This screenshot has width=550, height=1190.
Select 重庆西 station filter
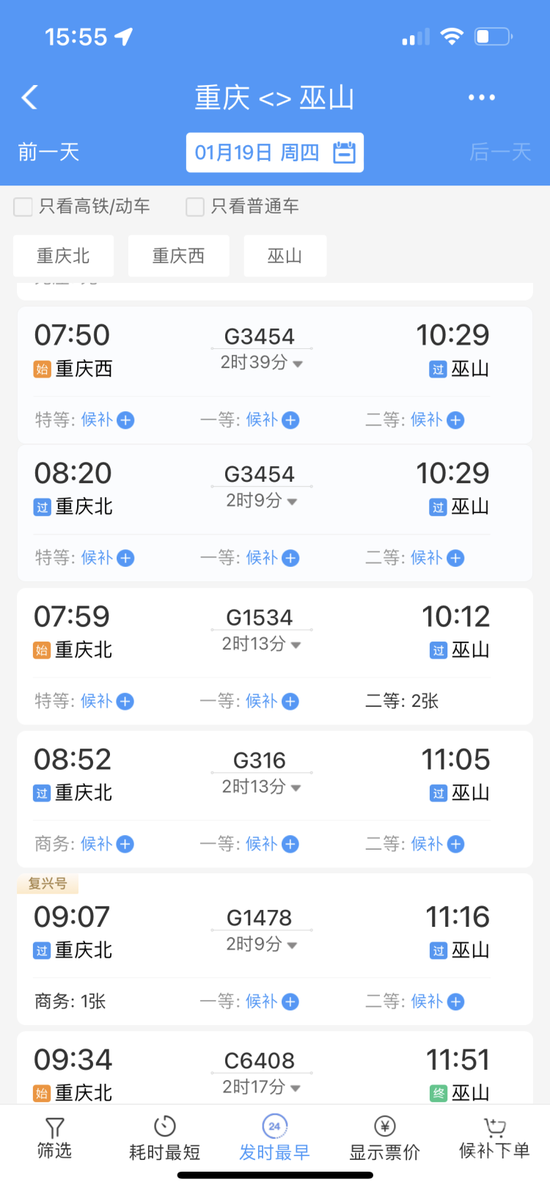point(178,256)
